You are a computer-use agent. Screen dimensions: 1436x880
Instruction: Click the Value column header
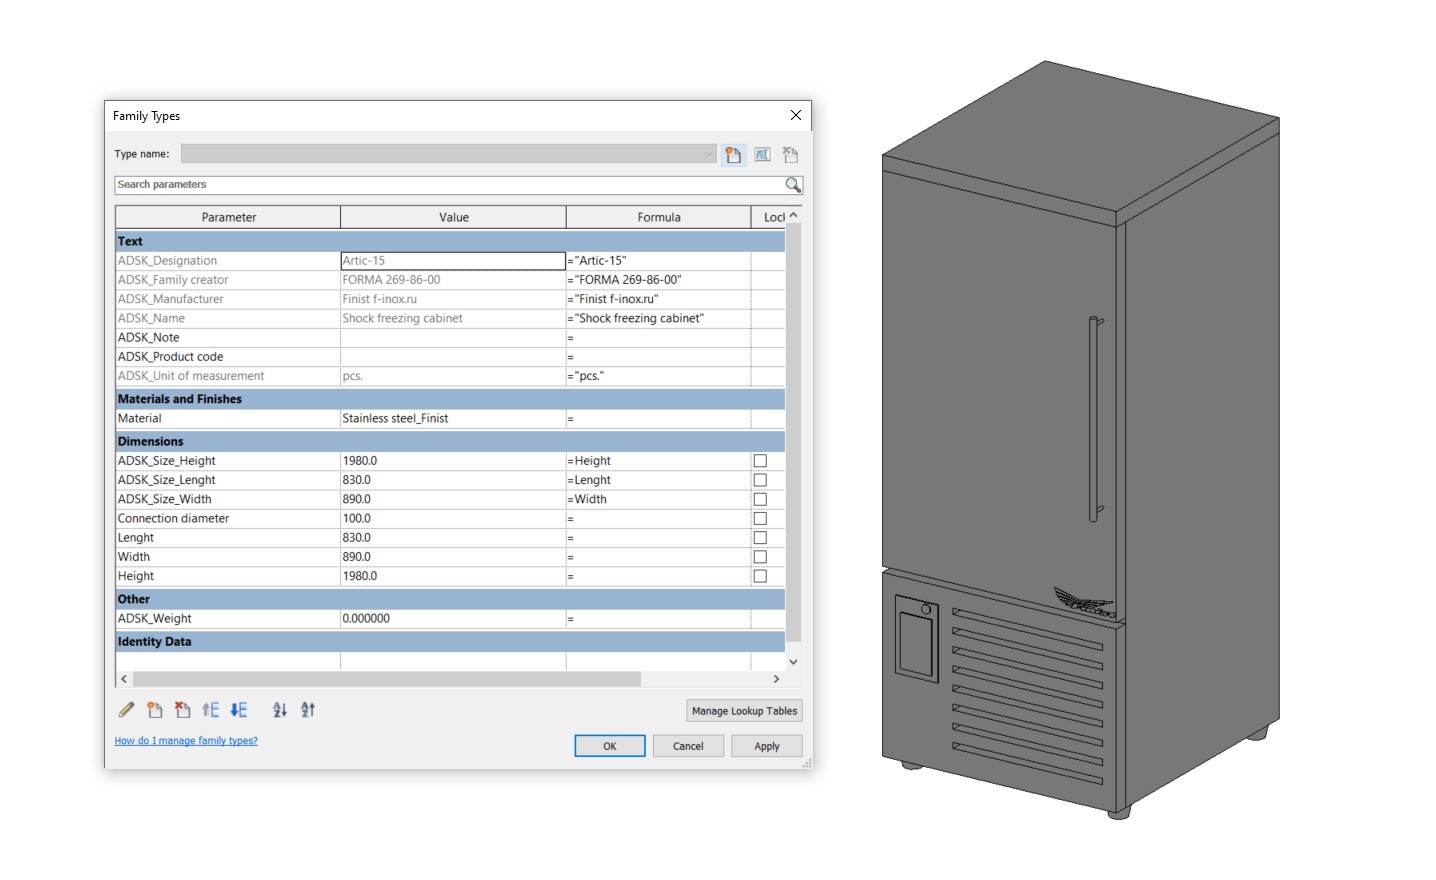coord(453,217)
